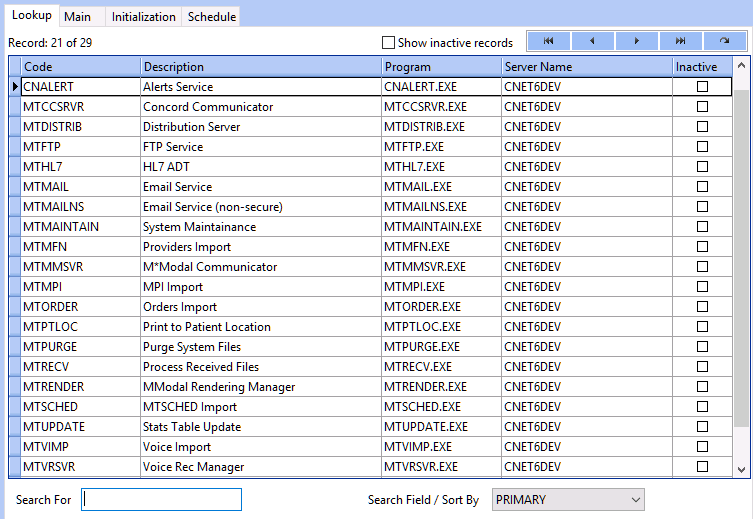The image size is (753, 519).
Task: Select the MTDISTRIB code cell
Action: click(81, 127)
